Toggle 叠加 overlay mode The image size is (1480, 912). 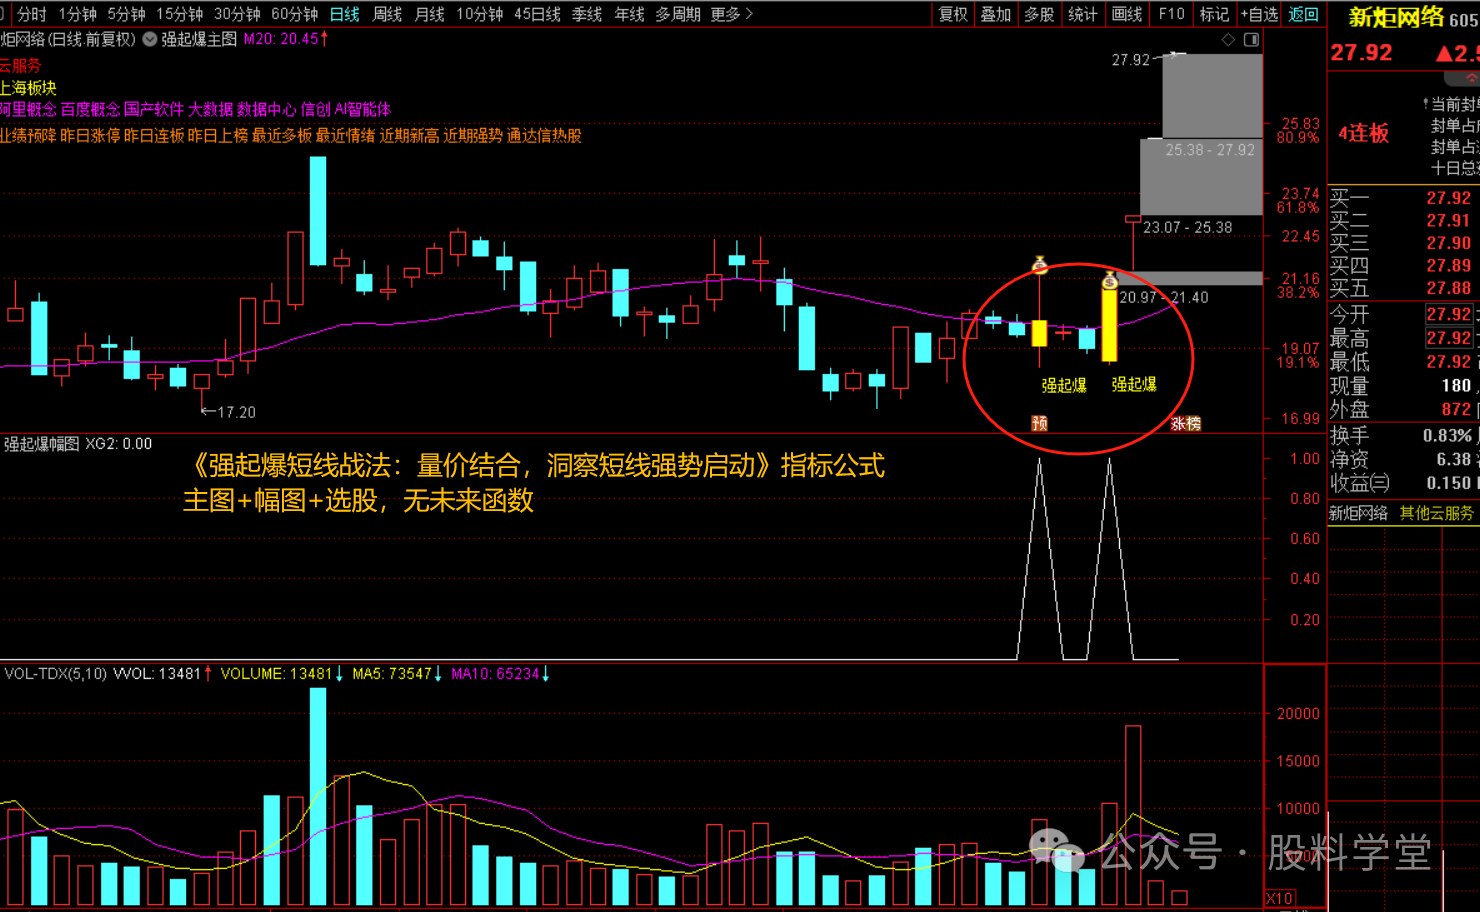click(996, 14)
